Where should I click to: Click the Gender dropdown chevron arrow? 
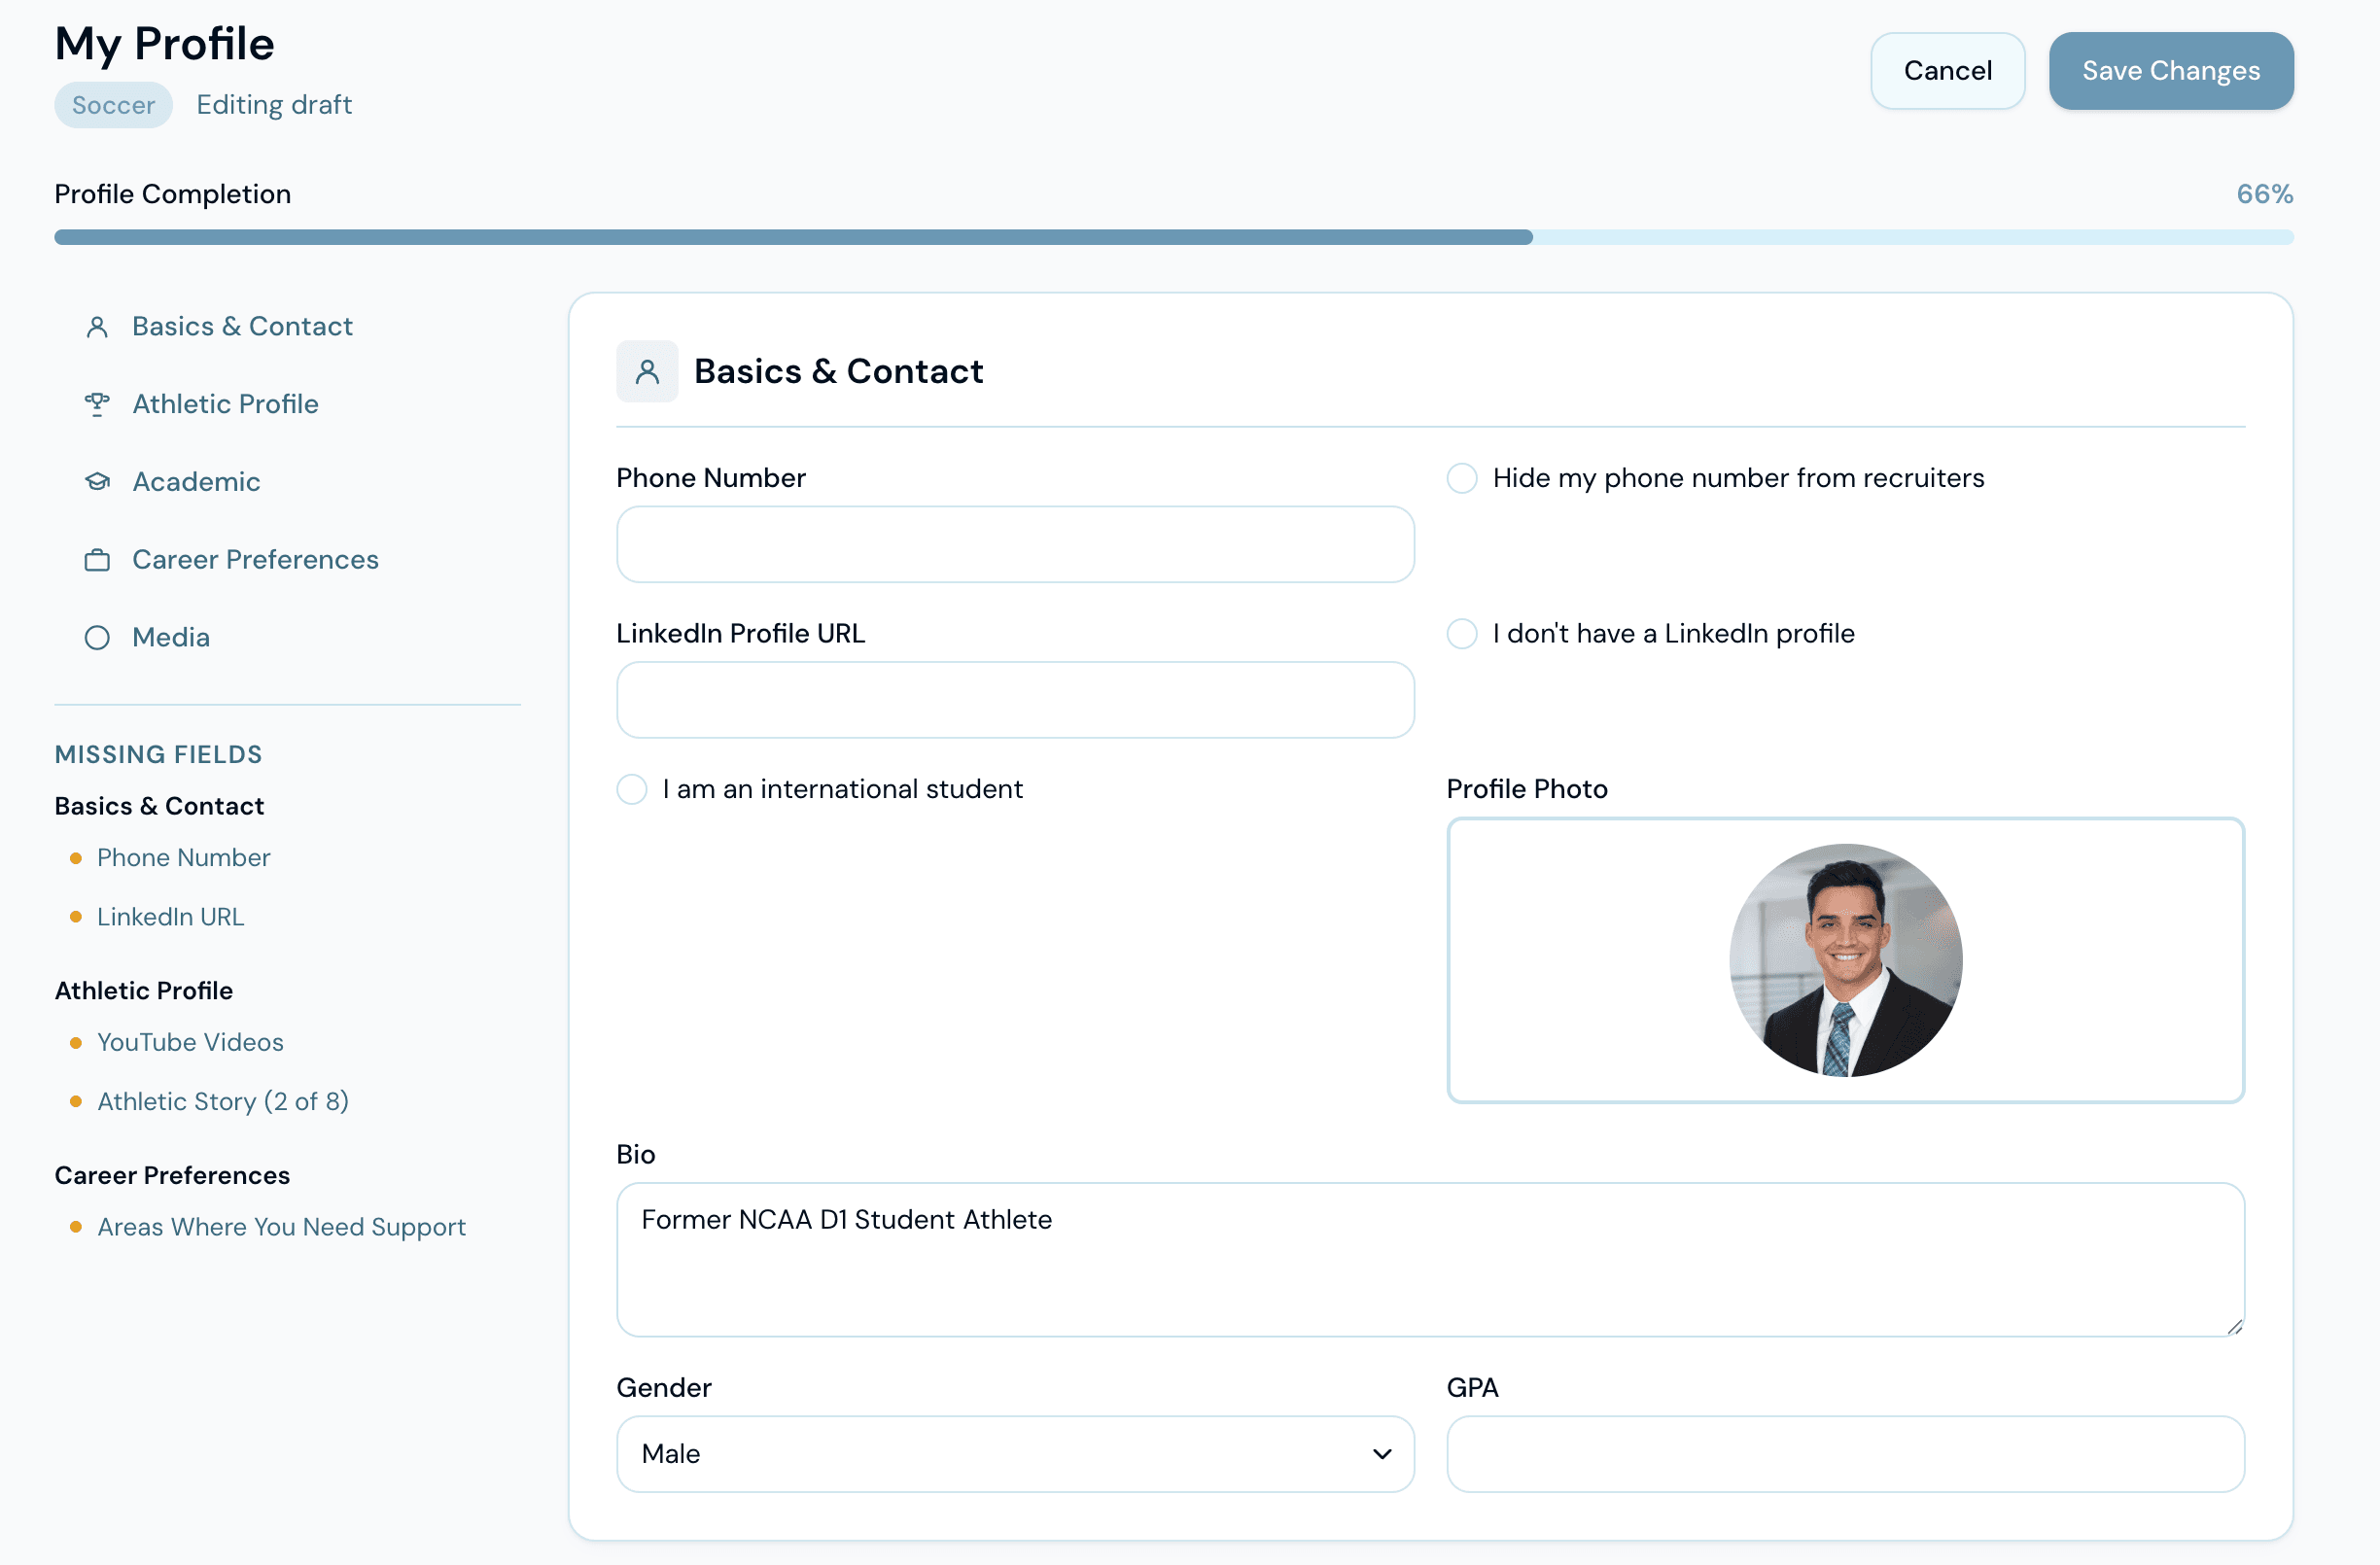1382,1453
